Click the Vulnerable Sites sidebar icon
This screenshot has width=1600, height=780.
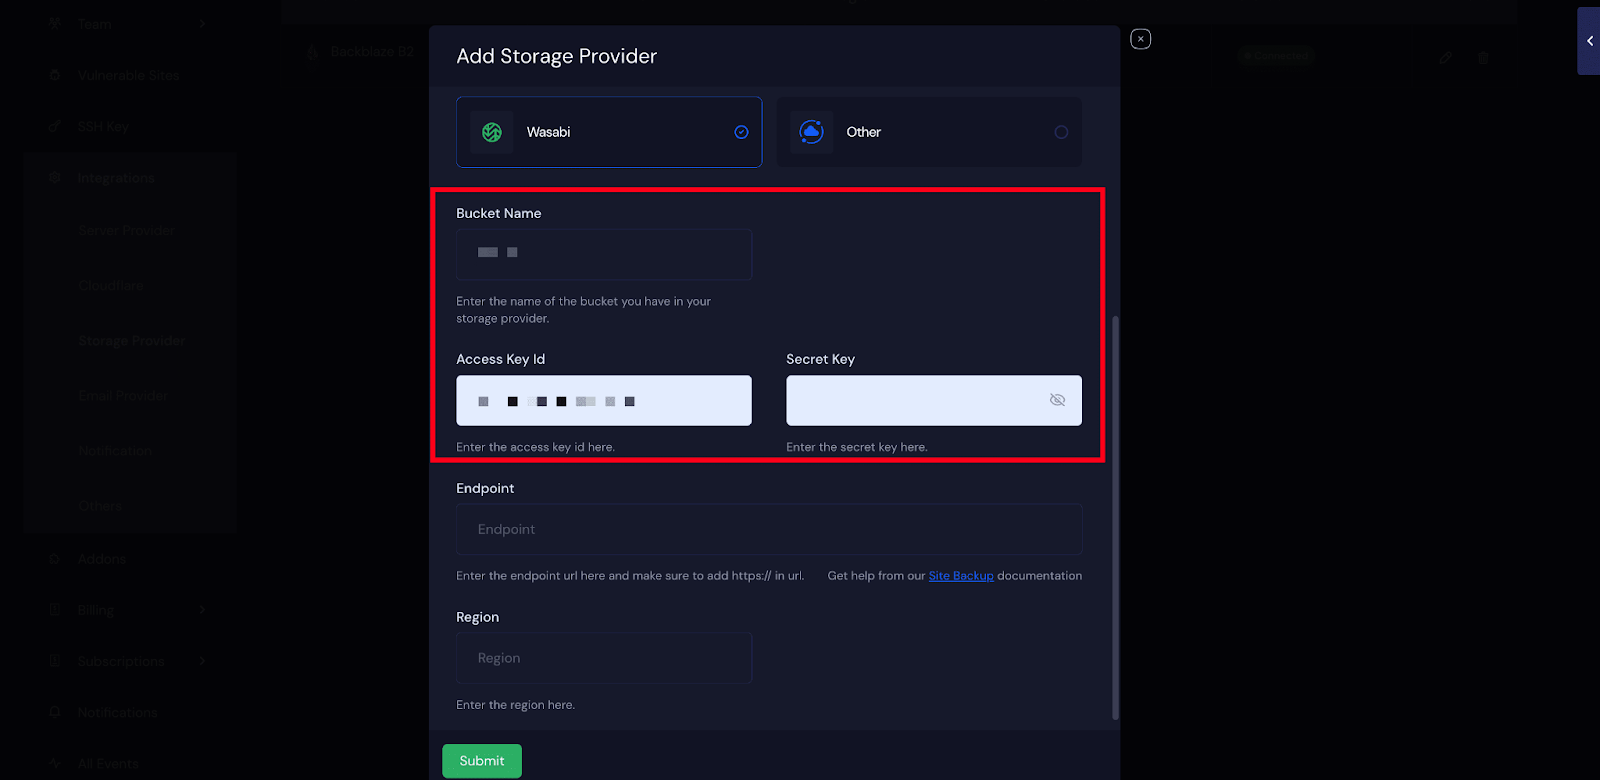point(55,75)
